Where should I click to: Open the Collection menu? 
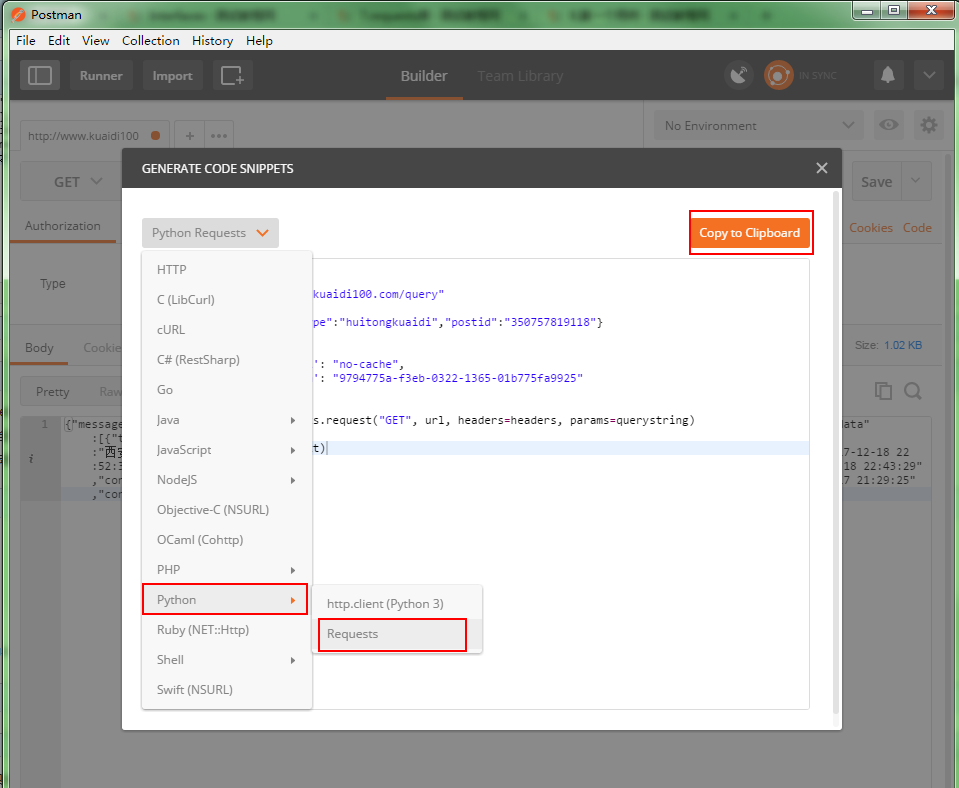[x=150, y=40]
